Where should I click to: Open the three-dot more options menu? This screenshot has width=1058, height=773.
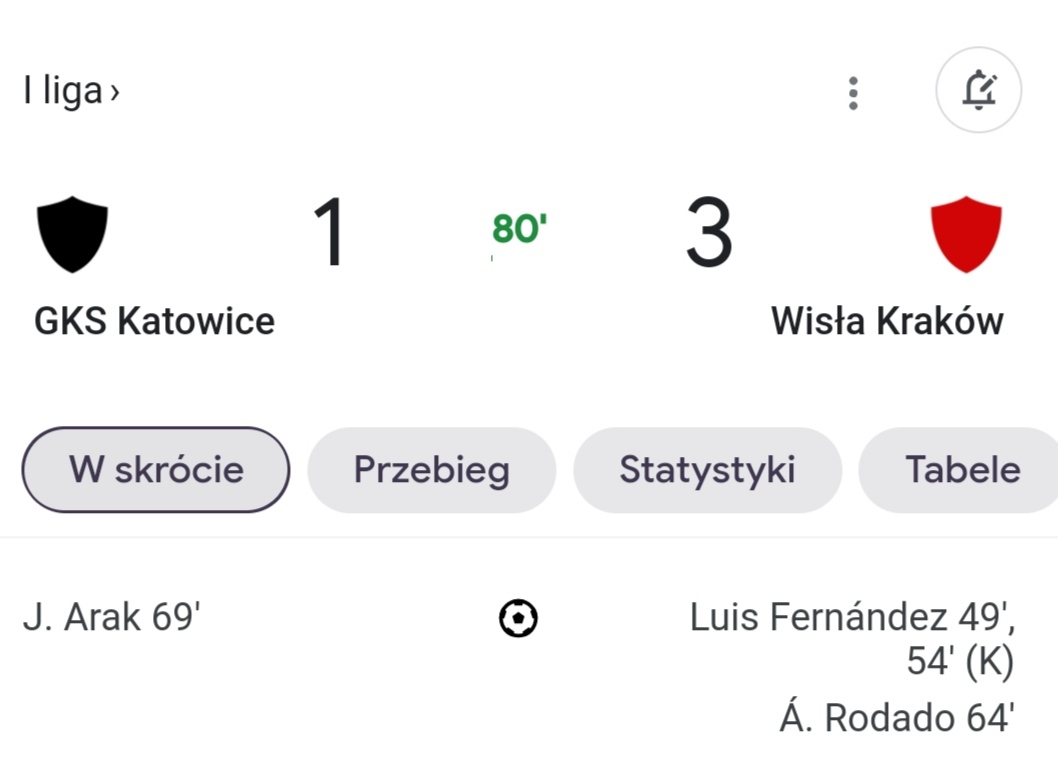coord(852,92)
